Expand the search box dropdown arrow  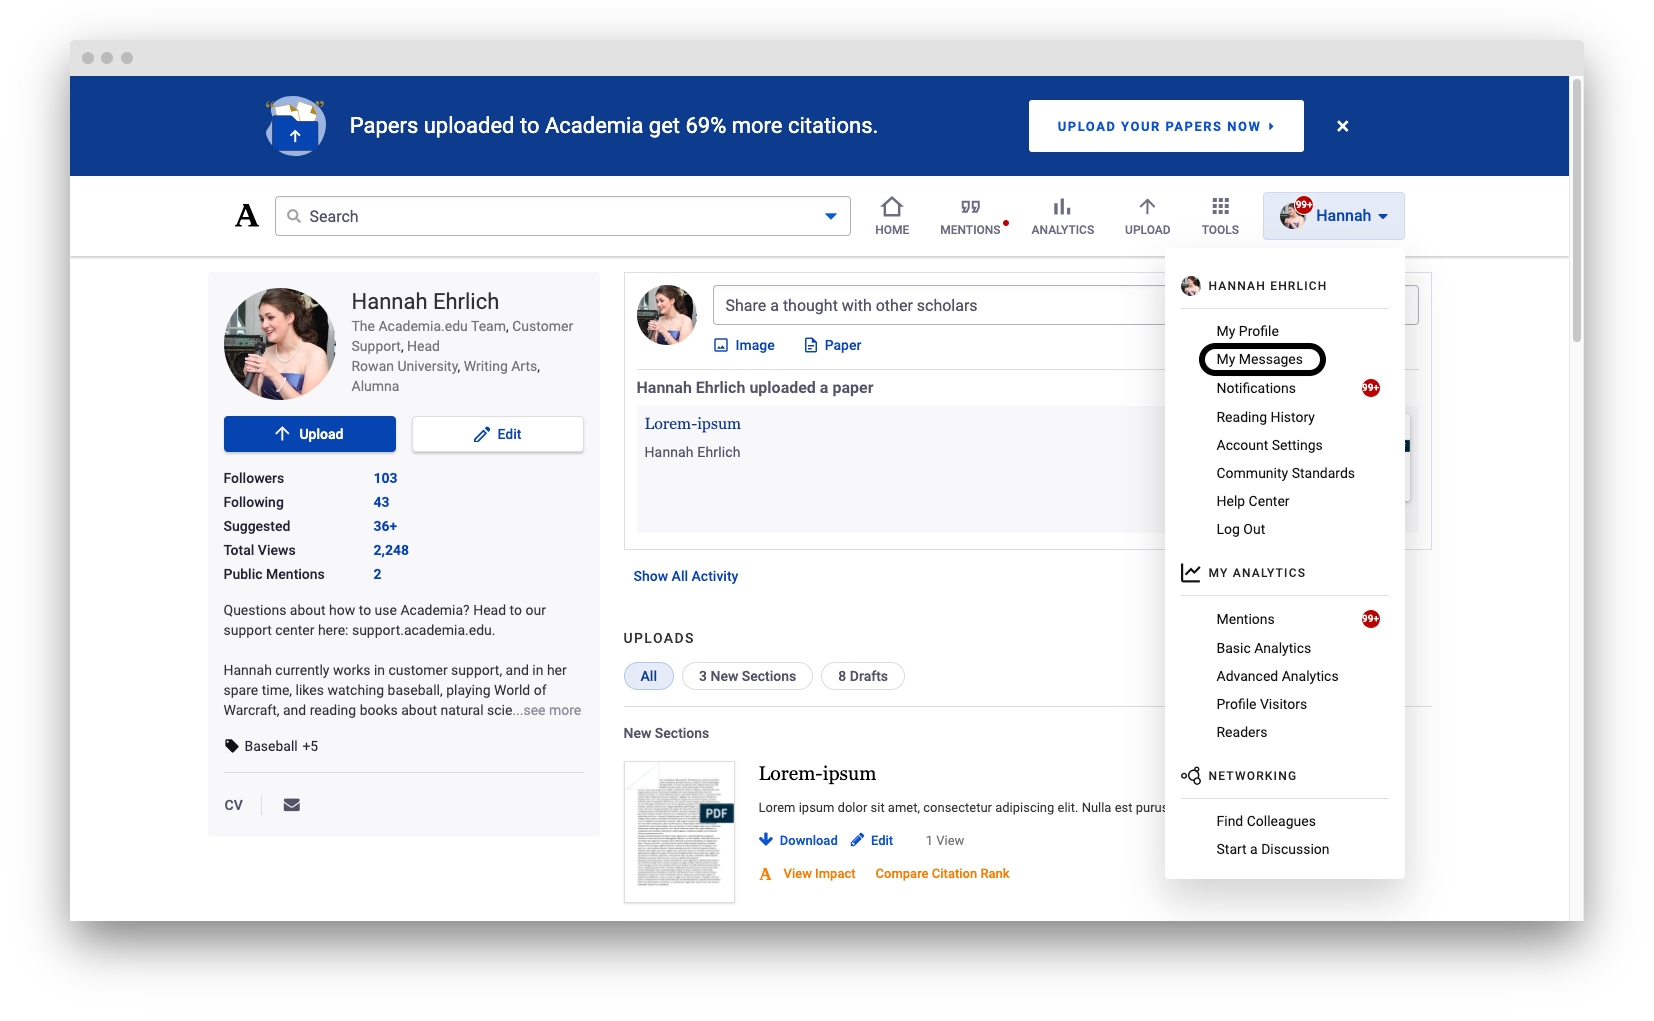pos(831,216)
